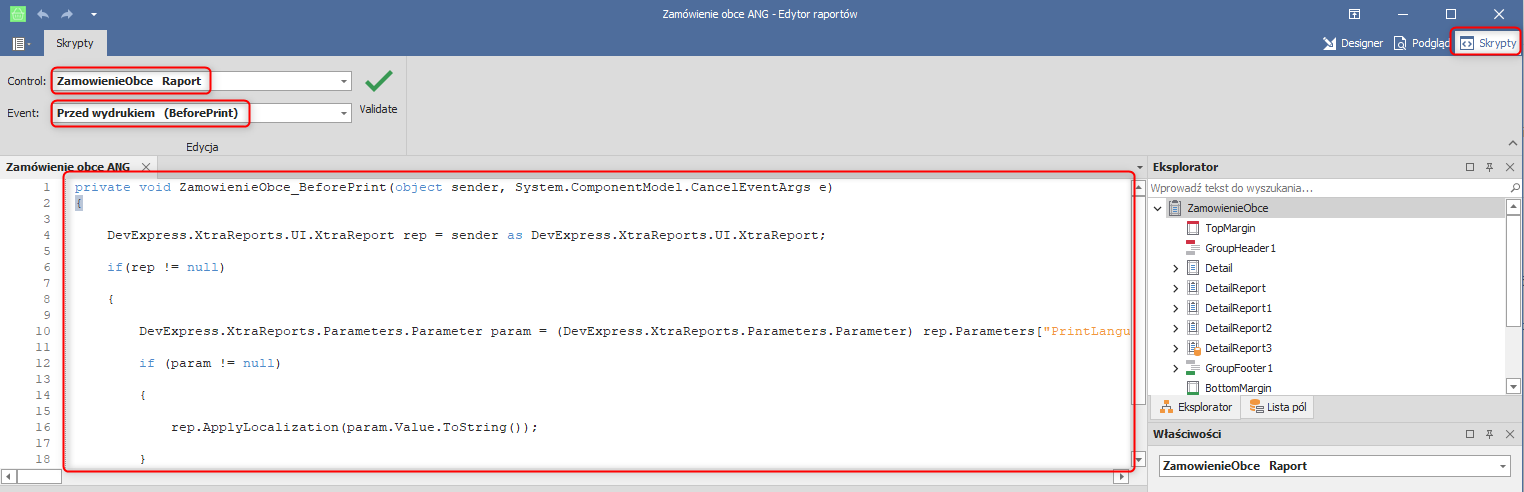1524x492 pixels.
Task: Click the Validate checkmark button
Action: pyautogui.click(x=378, y=83)
